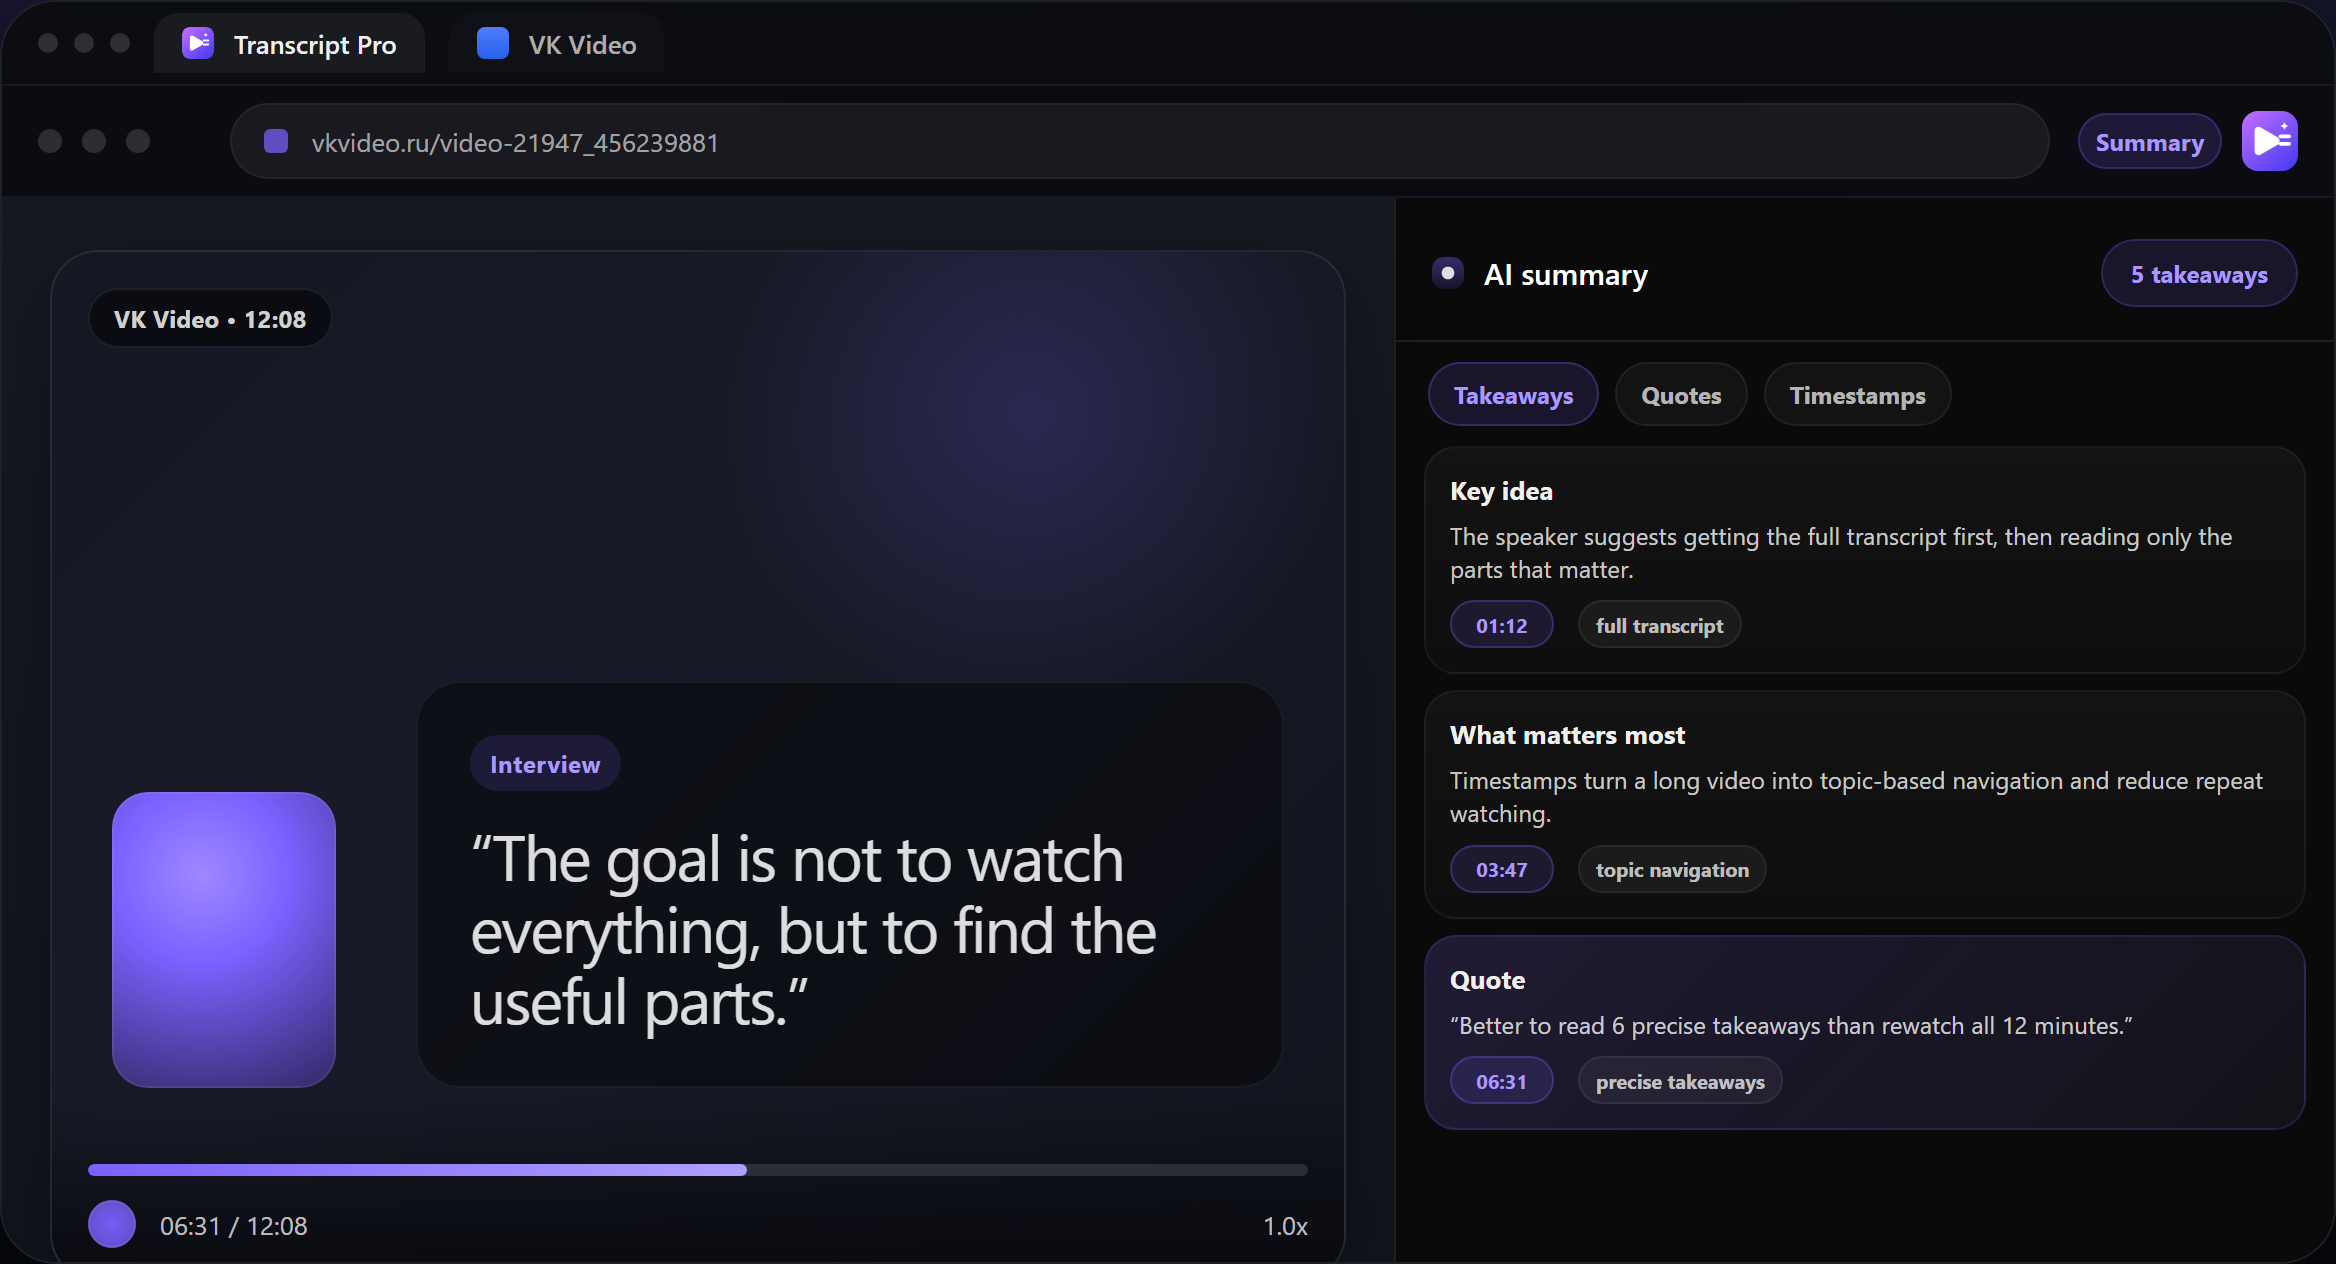
Task: Switch to the Quotes tab
Action: [x=1680, y=395]
